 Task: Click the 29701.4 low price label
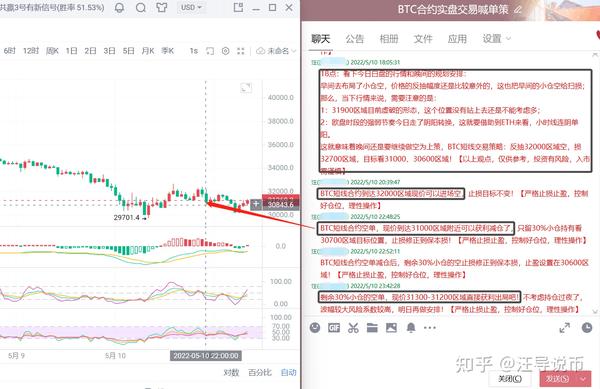tap(126, 217)
